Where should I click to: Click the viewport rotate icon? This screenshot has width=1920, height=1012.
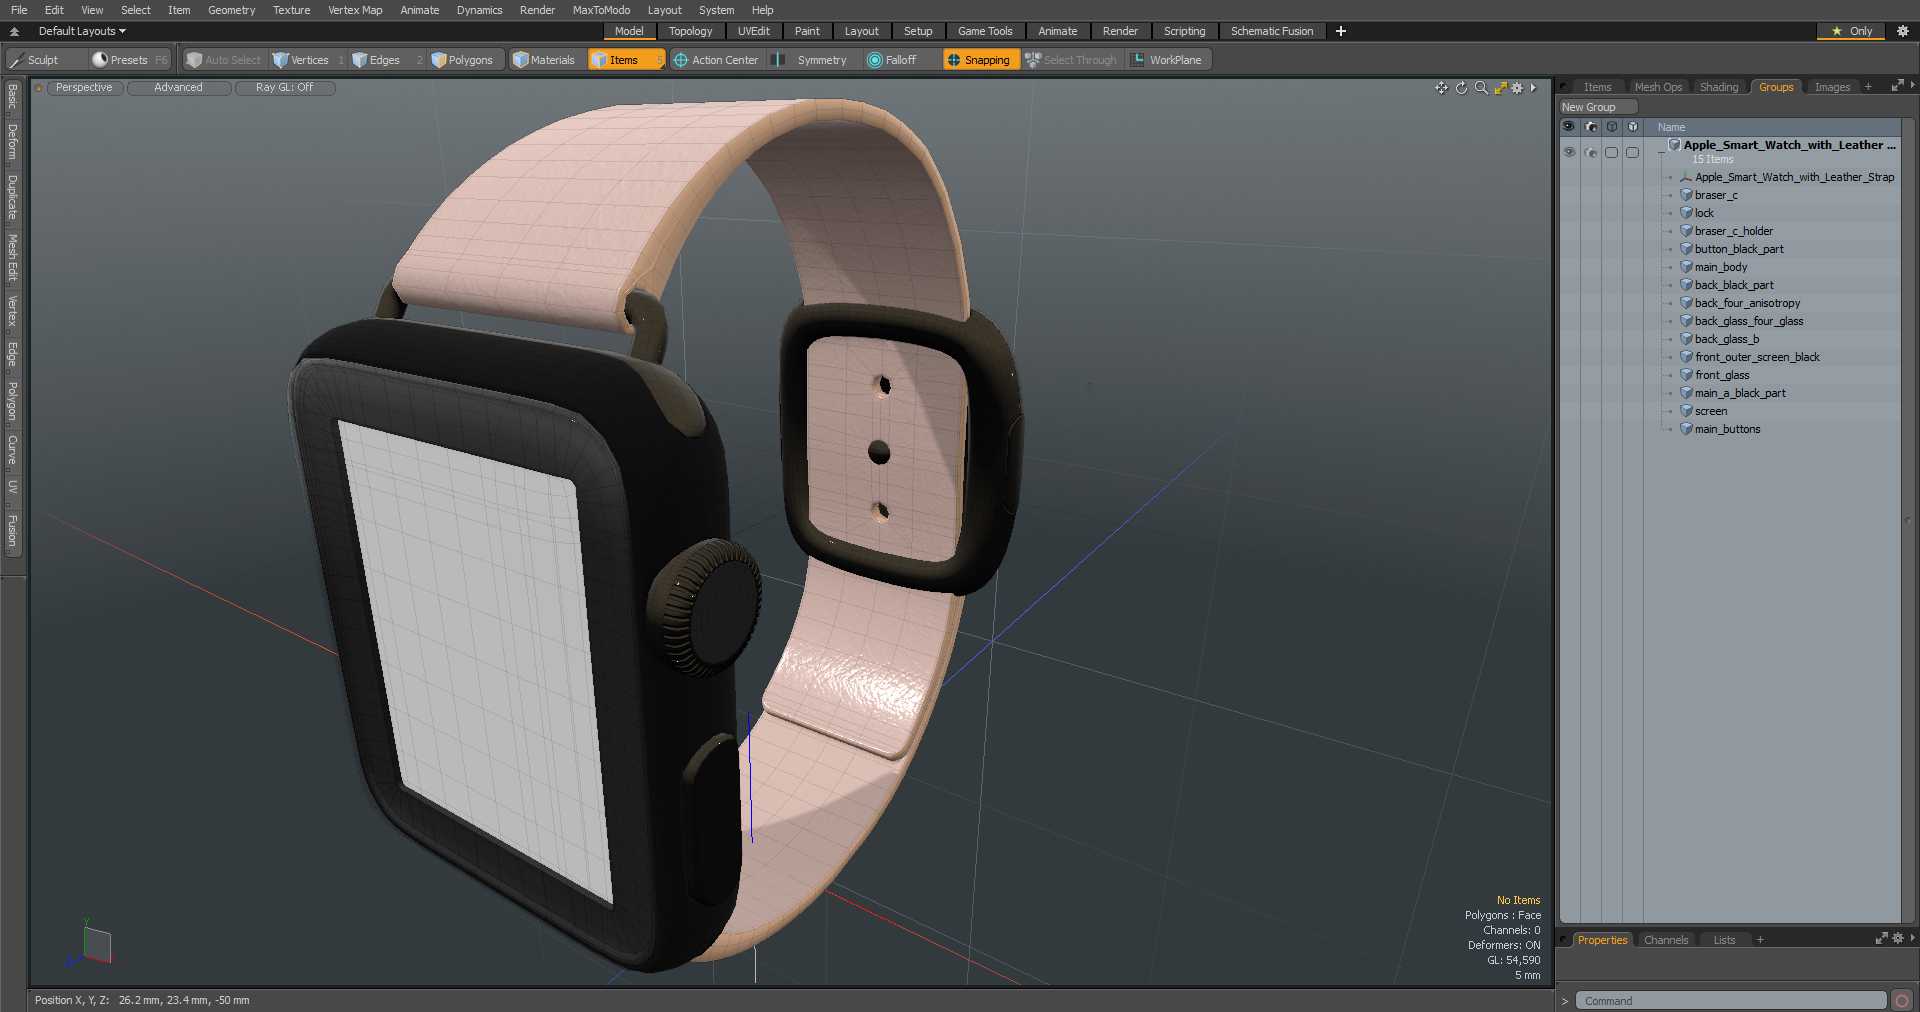click(x=1461, y=88)
